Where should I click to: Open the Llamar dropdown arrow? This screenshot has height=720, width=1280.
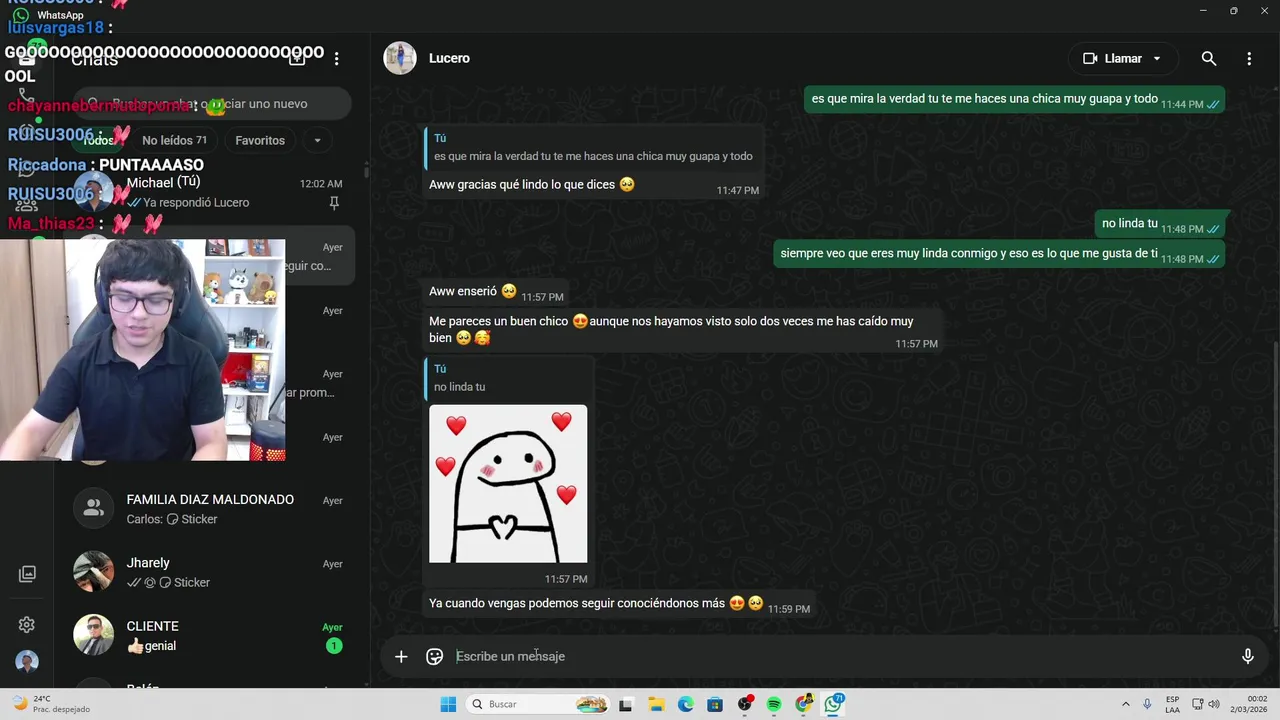coord(1158,59)
